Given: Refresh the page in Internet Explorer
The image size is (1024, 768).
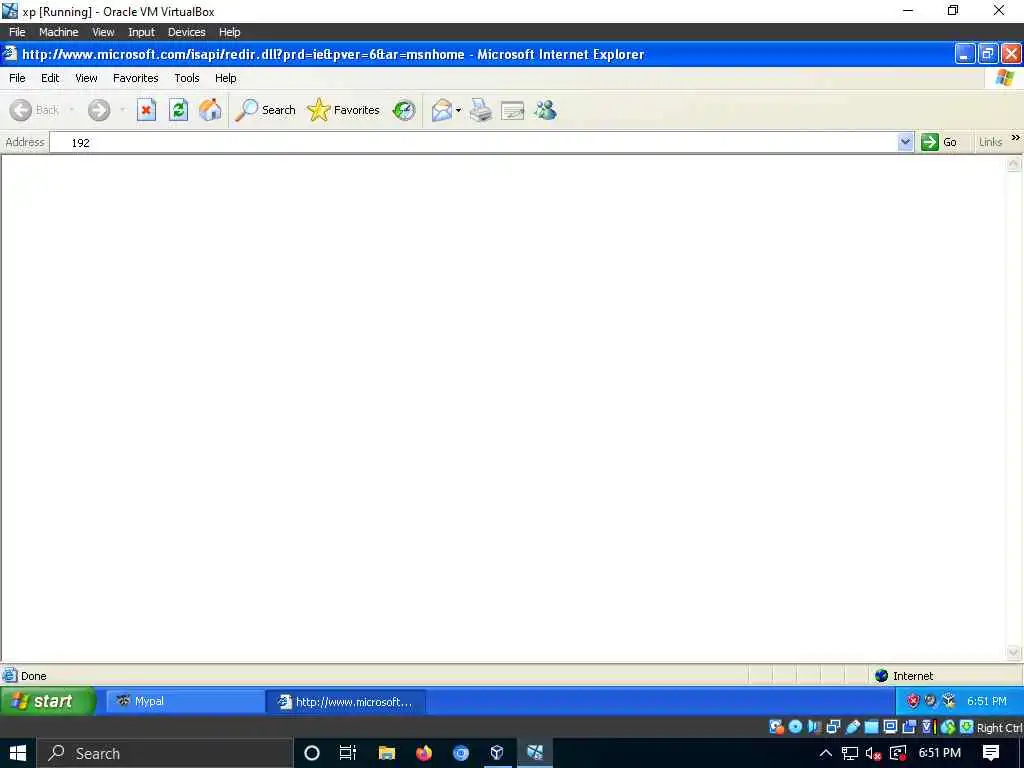Looking at the screenshot, I should [x=178, y=110].
